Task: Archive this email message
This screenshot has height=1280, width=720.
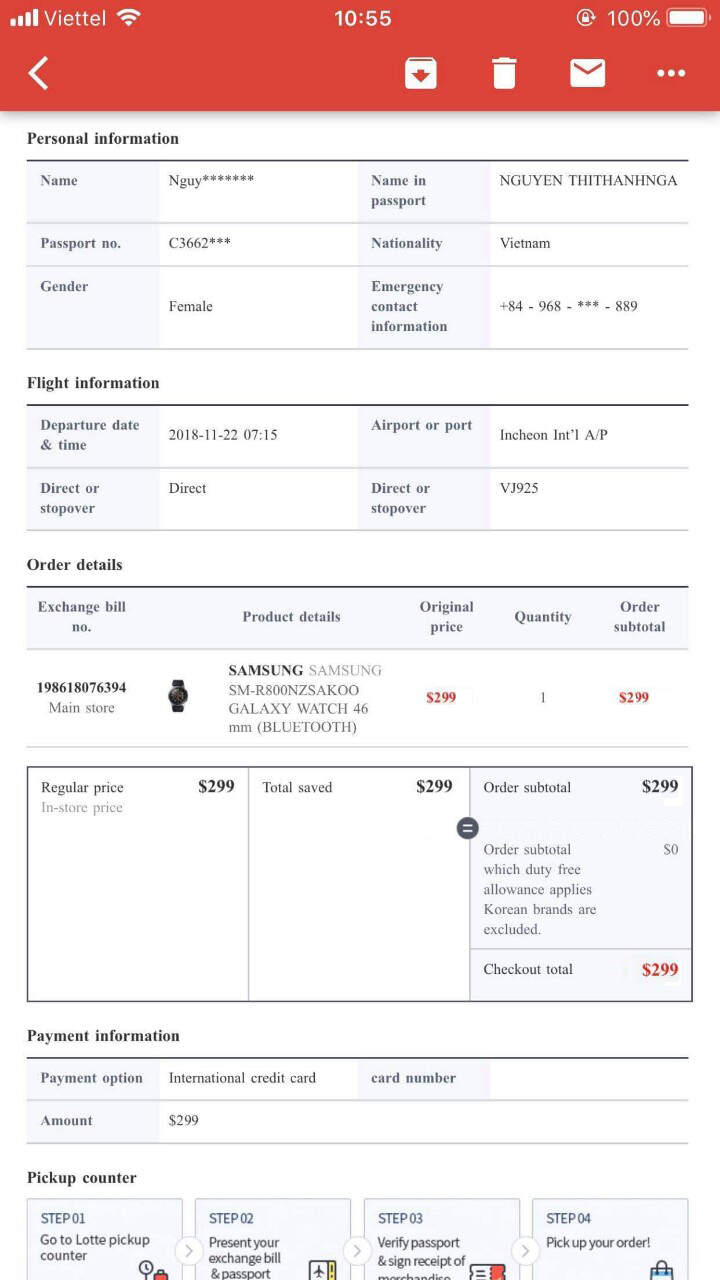Action: [x=420, y=73]
